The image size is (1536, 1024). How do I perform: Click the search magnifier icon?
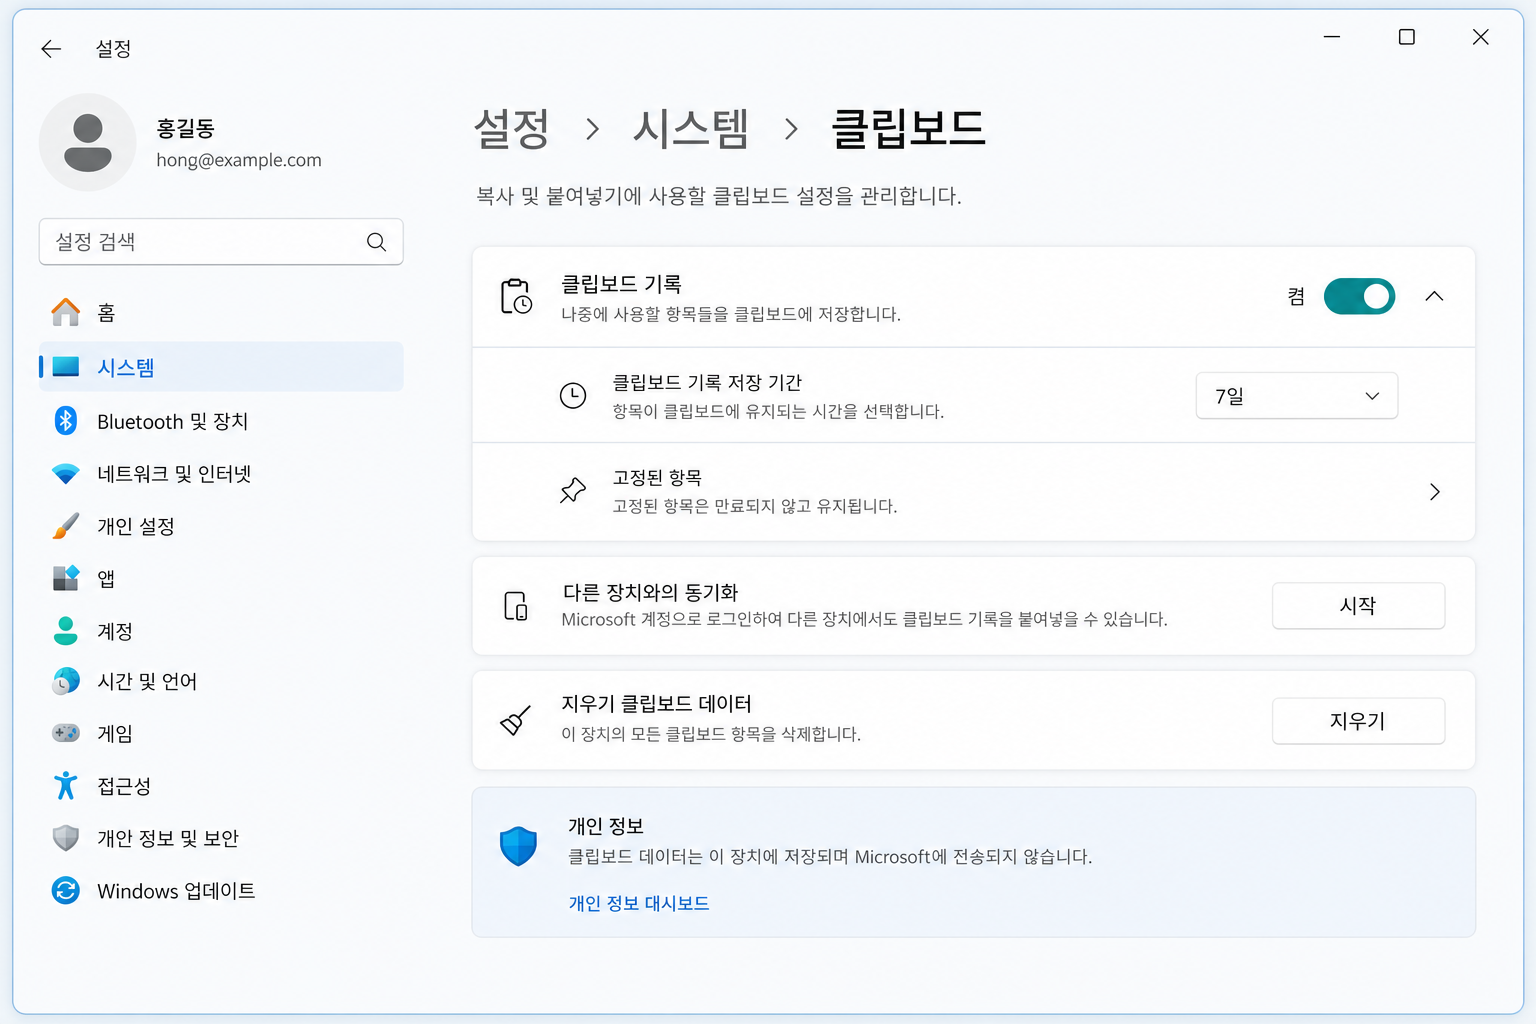click(376, 242)
